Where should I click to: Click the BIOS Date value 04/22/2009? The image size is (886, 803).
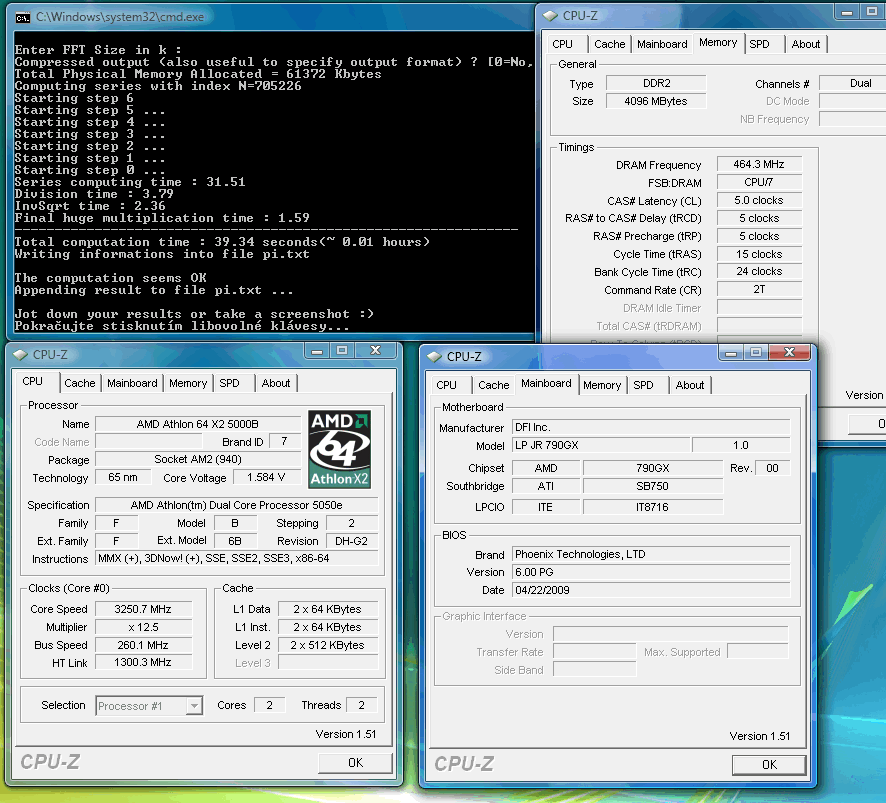(651, 591)
